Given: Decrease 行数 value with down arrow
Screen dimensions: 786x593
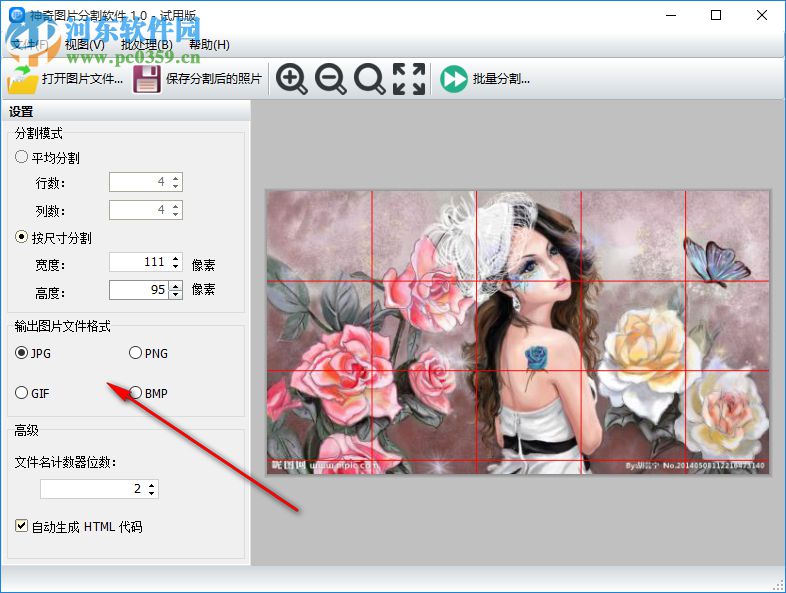Looking at the screenshot, I should pos(175,186).
